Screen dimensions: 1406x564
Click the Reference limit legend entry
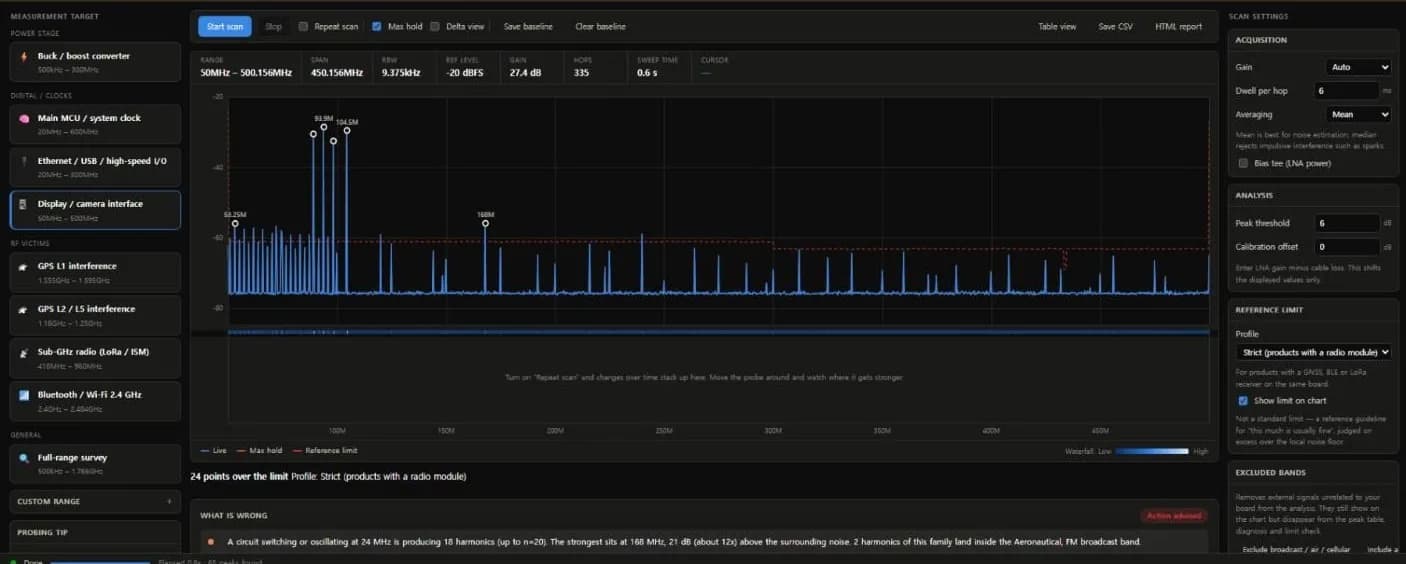pos(325,451)
